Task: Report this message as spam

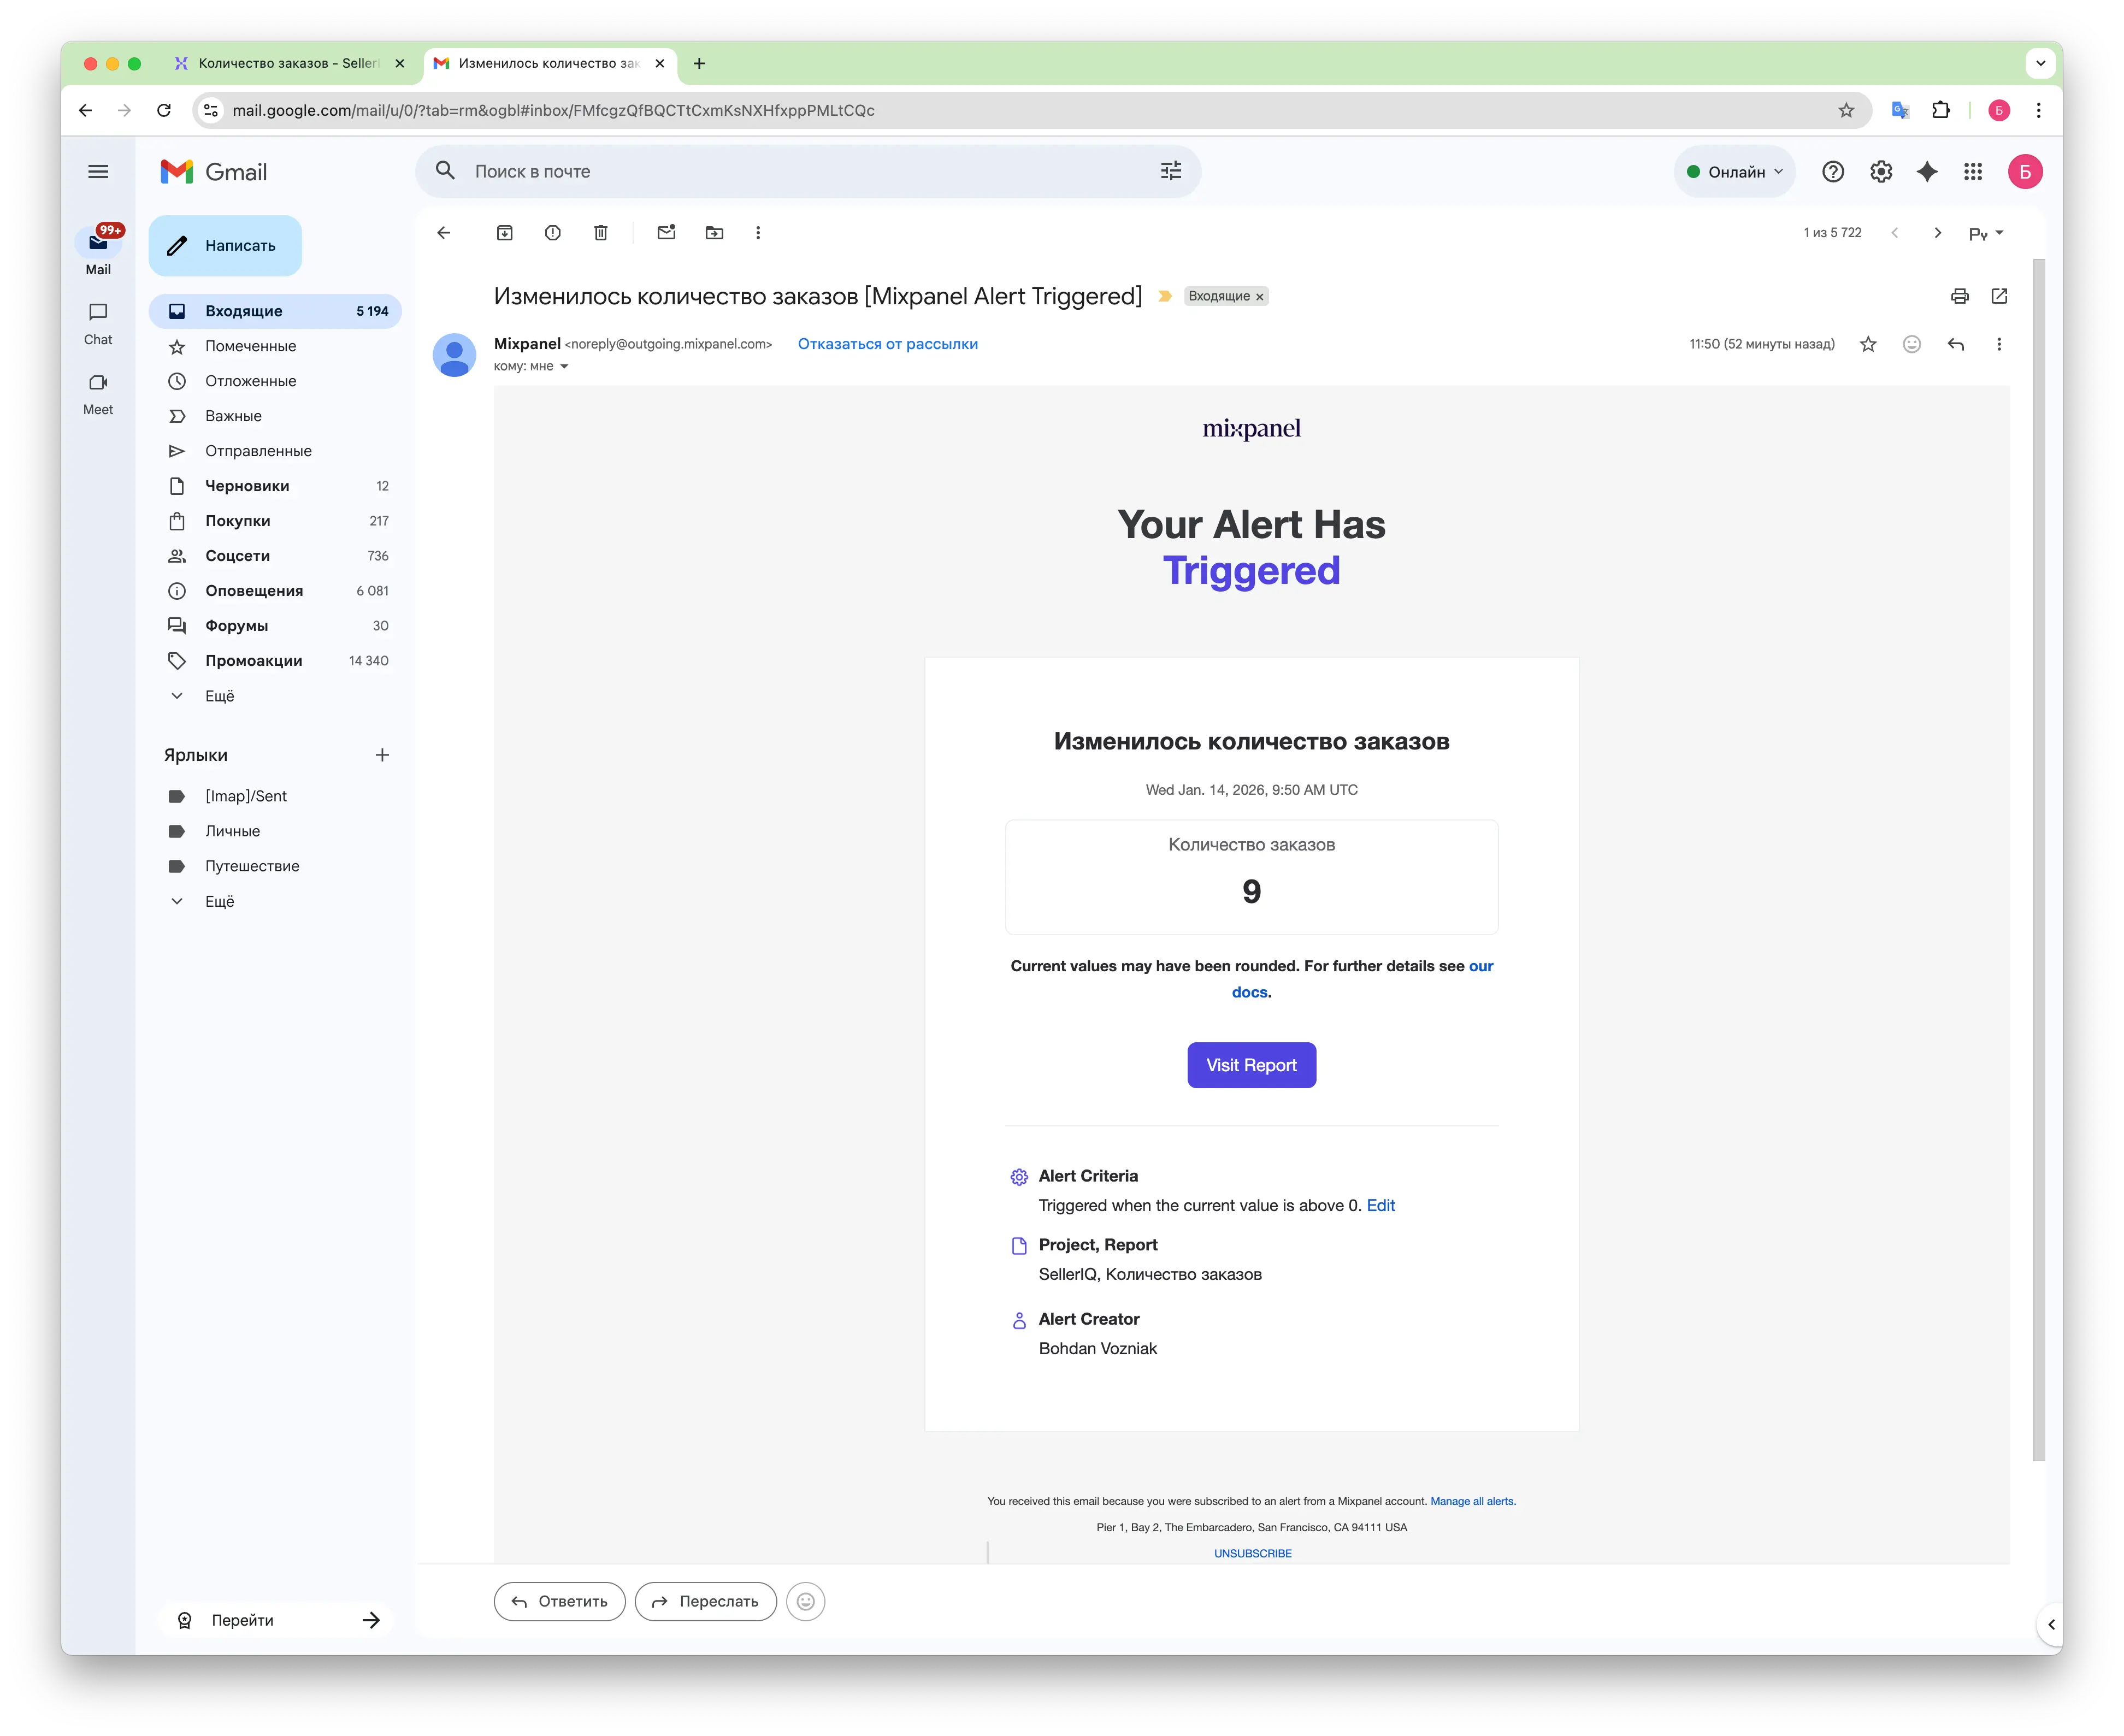Action: pyautogui.click(x=553, y=233)
